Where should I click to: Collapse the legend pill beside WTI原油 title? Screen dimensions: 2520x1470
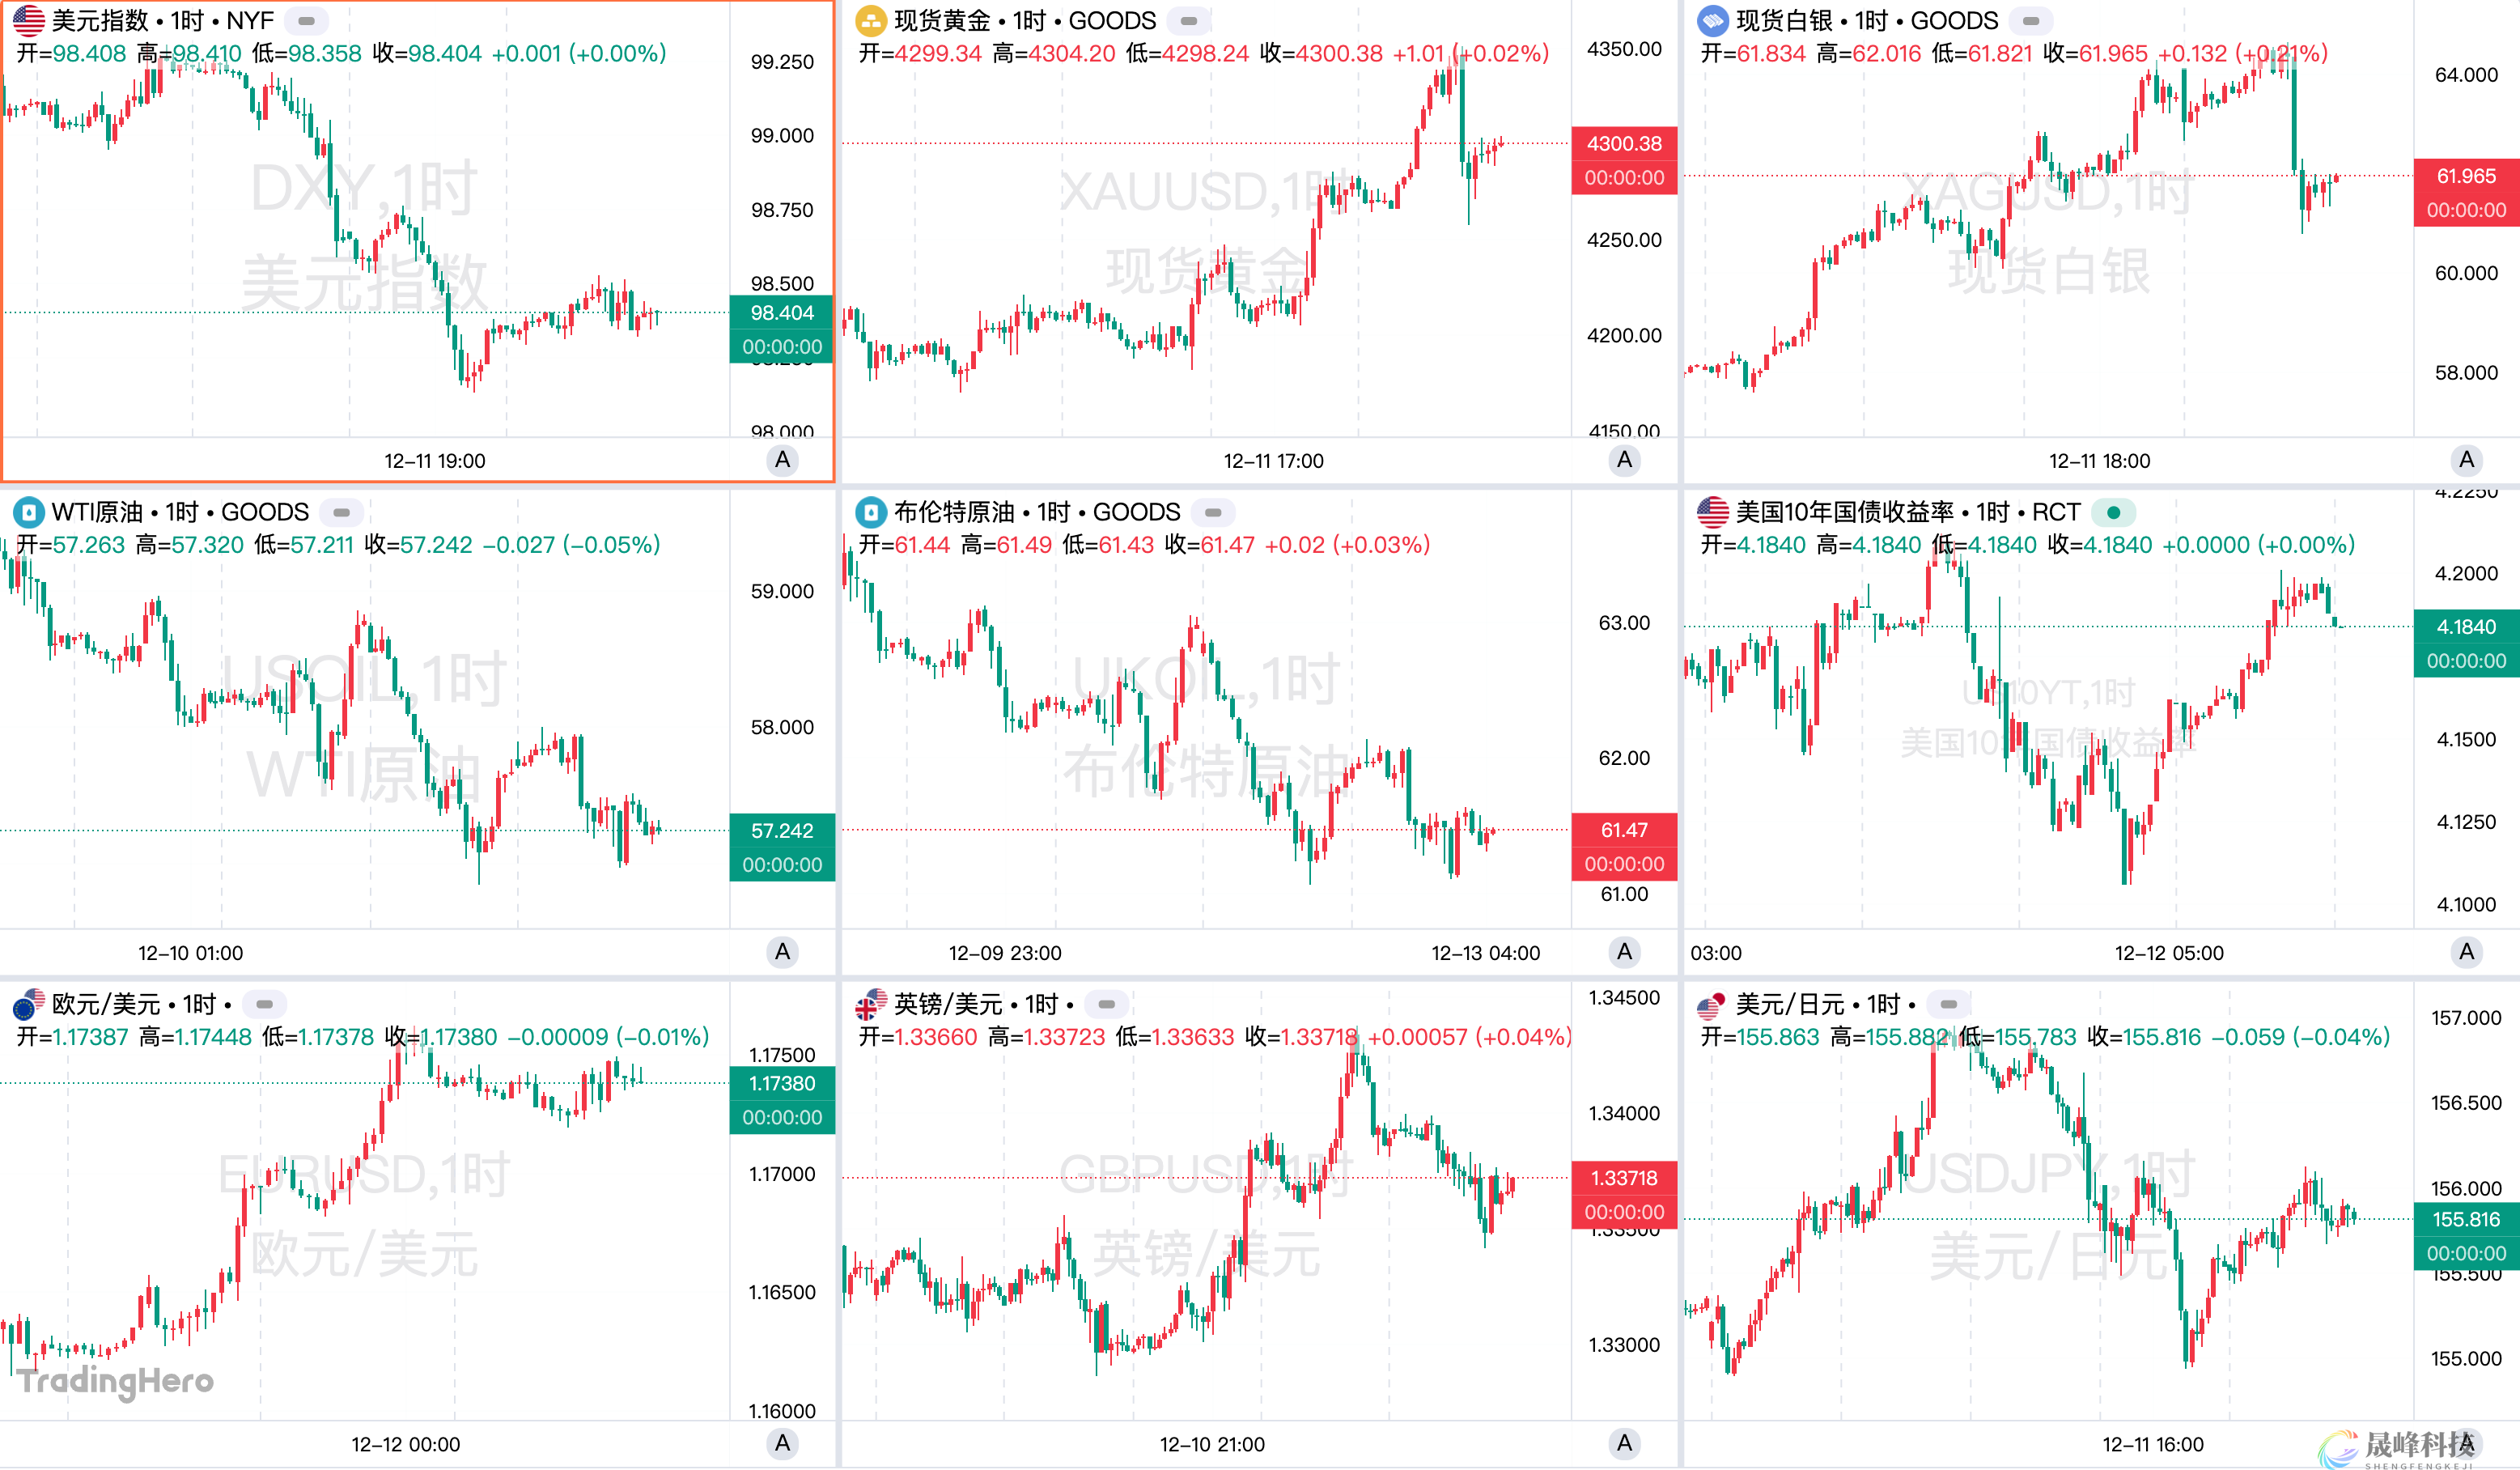point(341,512)
